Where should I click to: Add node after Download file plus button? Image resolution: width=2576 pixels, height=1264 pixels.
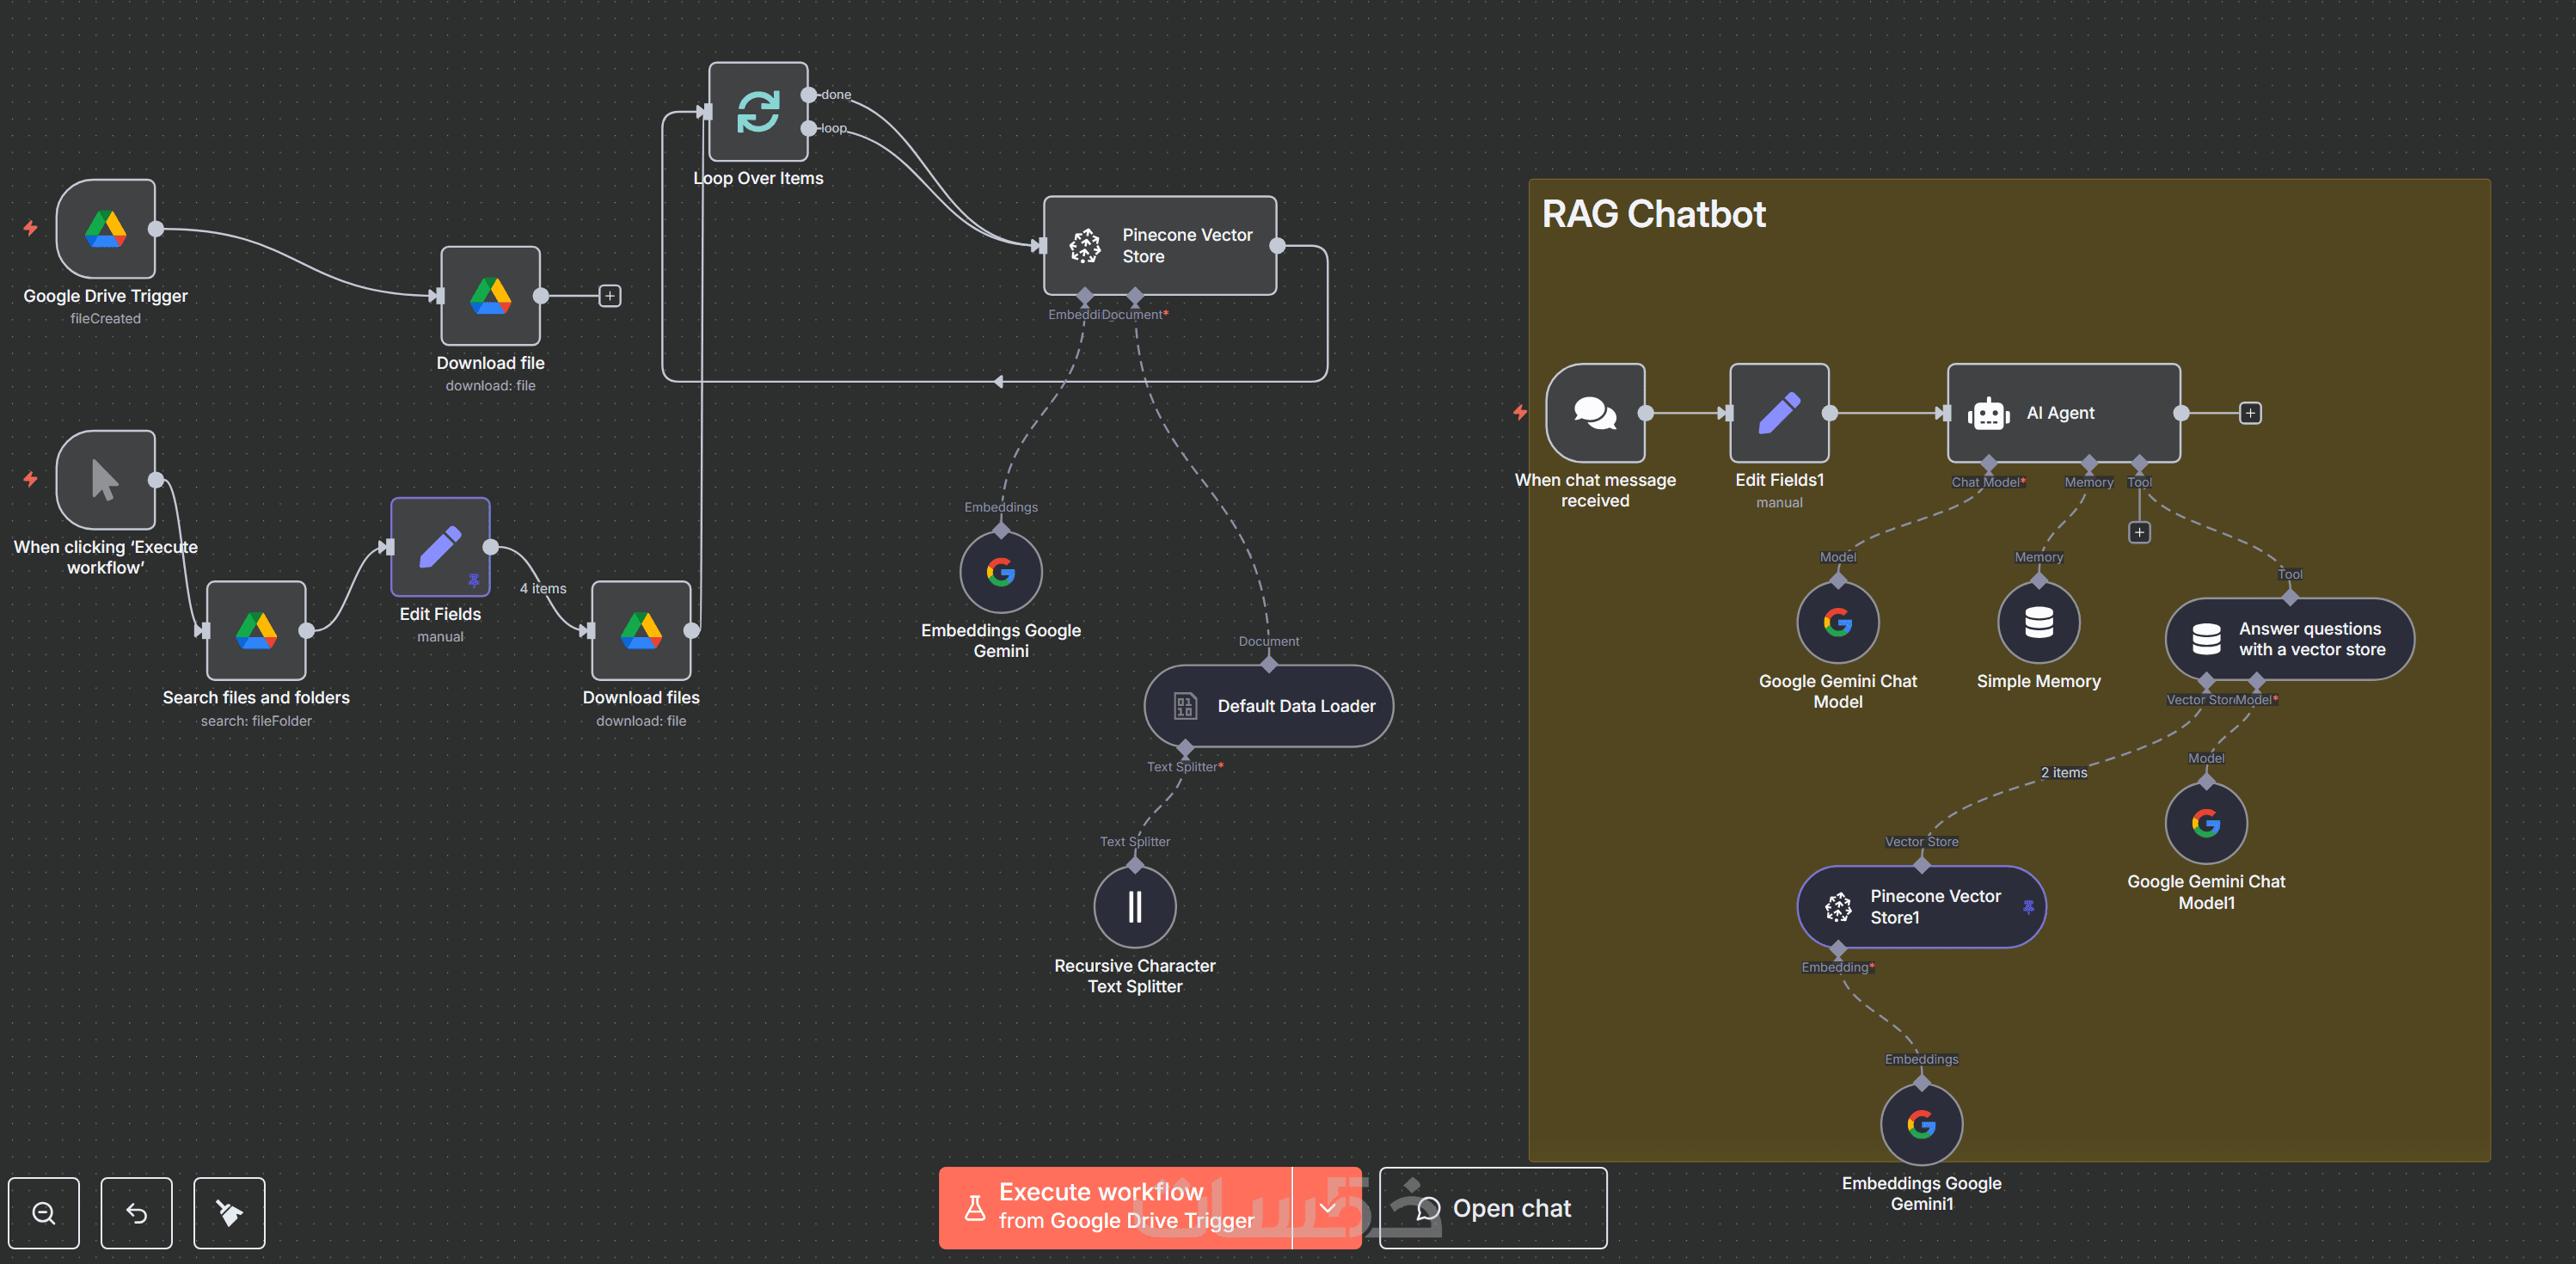[x=610, y=296]
